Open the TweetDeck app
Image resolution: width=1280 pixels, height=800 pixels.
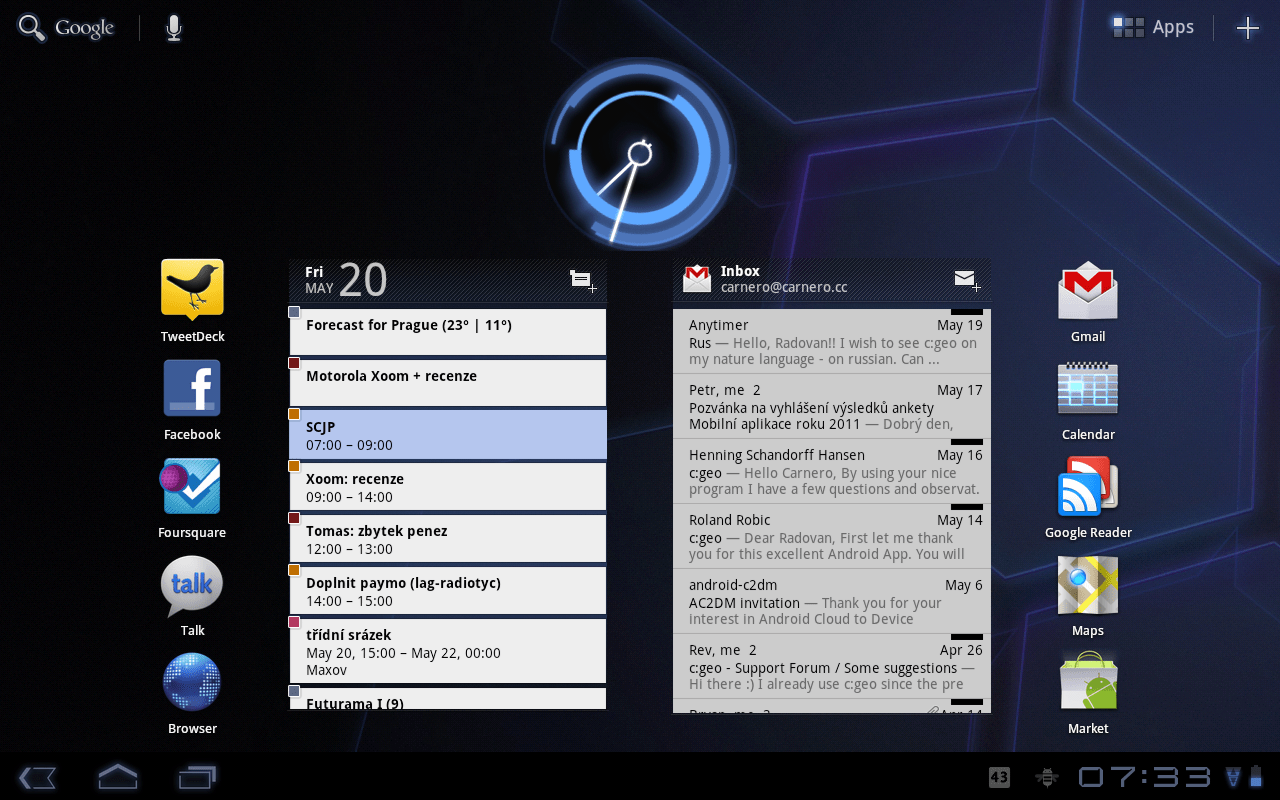point(192,290)
